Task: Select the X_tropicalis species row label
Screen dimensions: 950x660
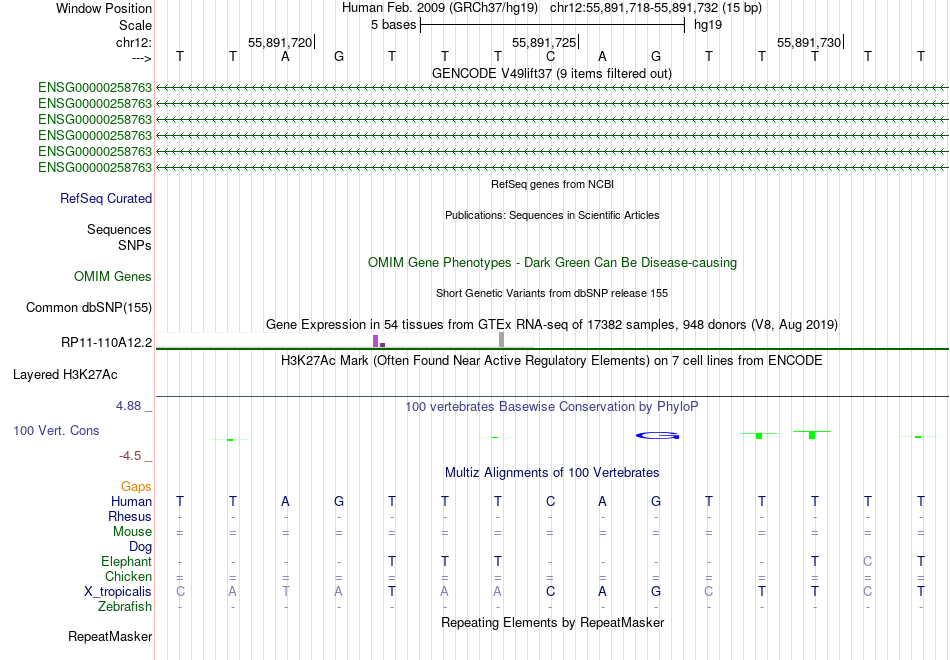Action: pos(118,592)
